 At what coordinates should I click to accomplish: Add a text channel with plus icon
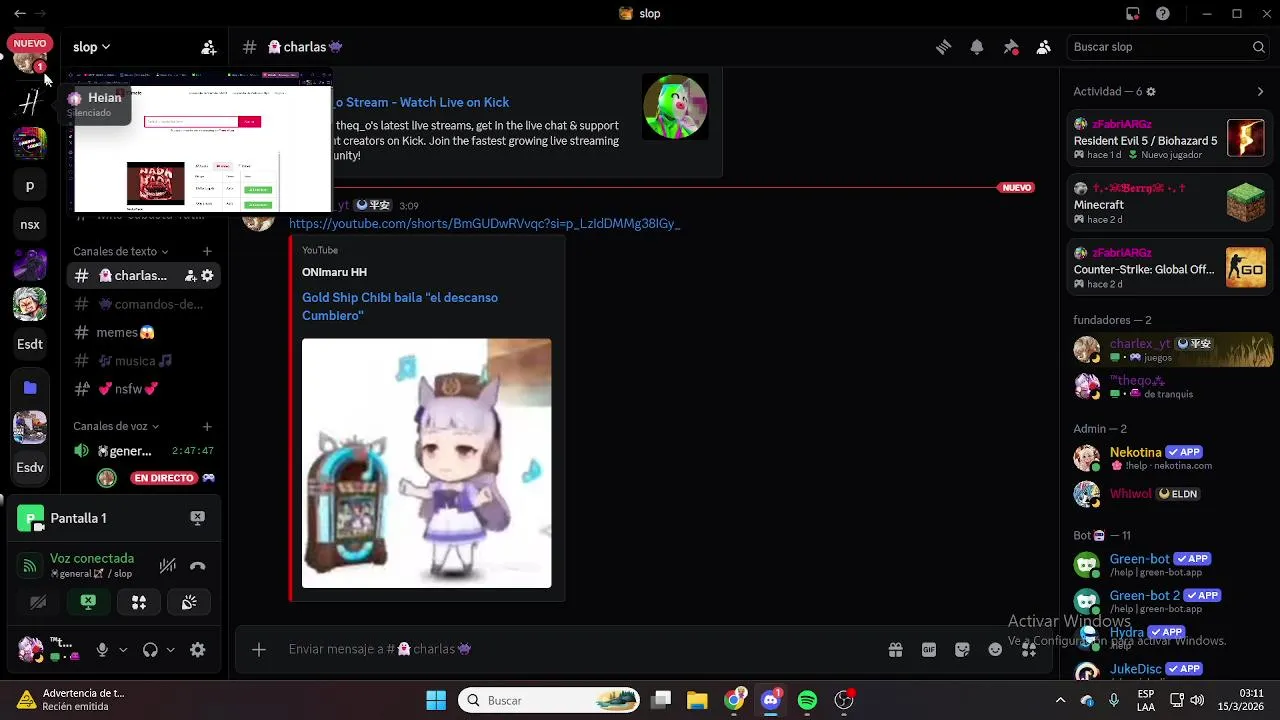point(207,252)
